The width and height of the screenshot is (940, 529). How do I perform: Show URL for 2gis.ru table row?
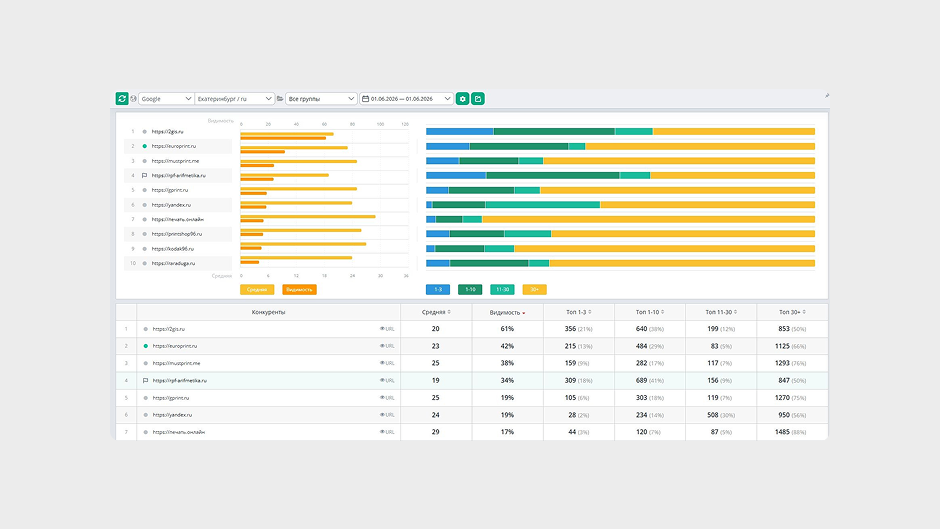[x=387, y=329]
